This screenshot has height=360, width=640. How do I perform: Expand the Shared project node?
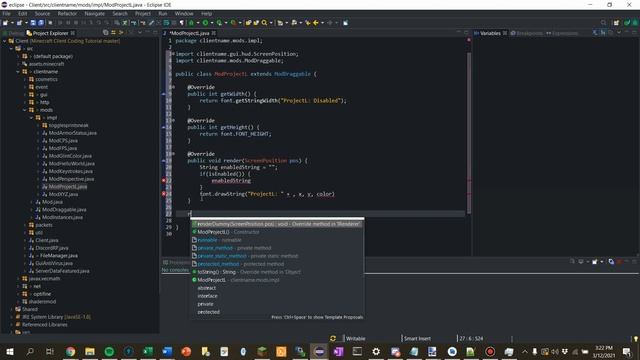(x=11, y=309)
